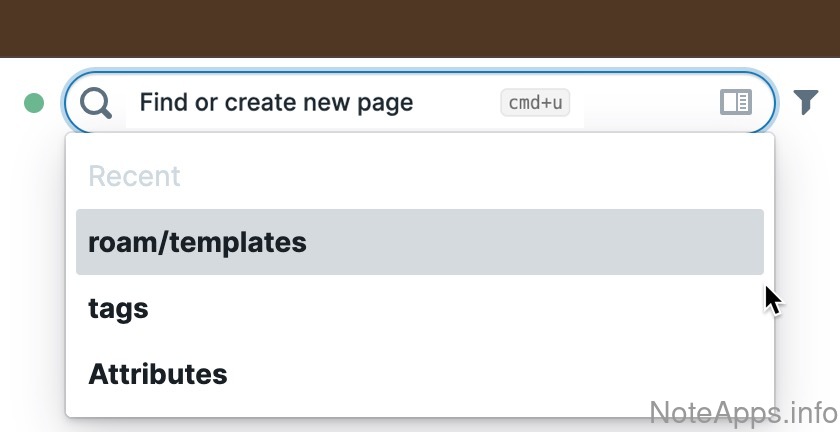
Task: Check sync state via green indicator
Action: coord(34,102)
